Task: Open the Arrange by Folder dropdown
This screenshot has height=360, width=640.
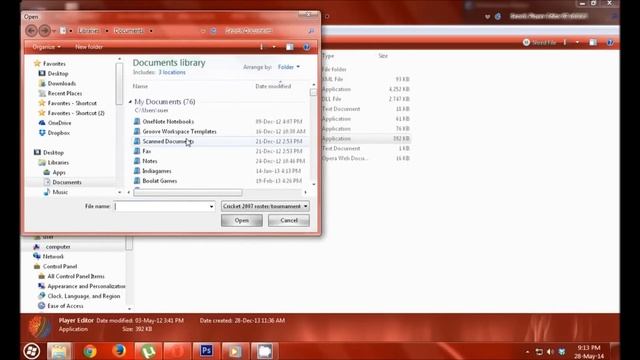Action: pos(289,67)
